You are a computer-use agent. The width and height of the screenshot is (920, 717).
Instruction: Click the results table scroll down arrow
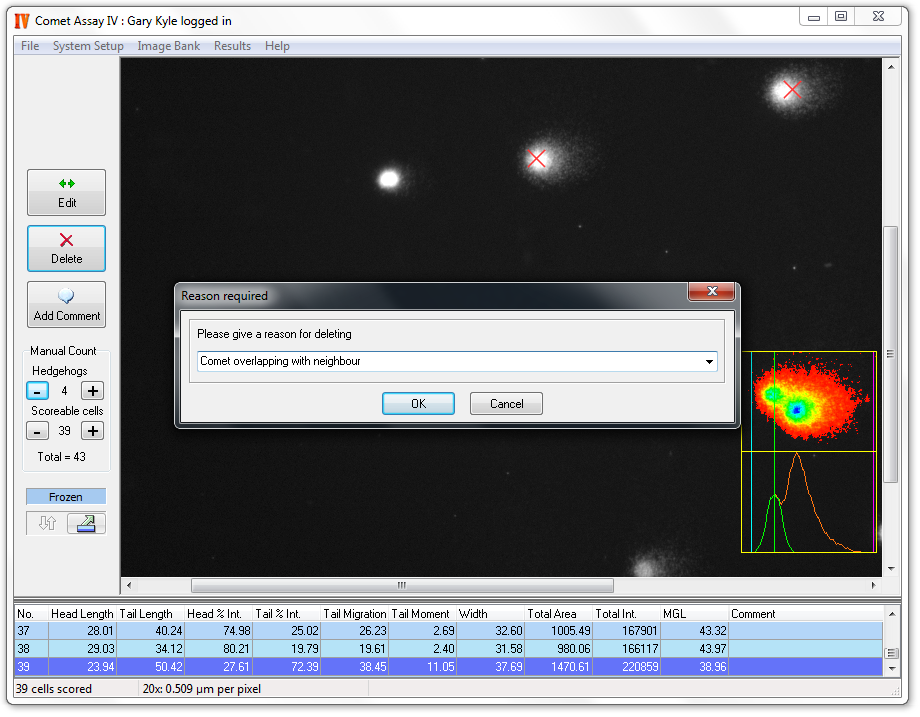892,668
